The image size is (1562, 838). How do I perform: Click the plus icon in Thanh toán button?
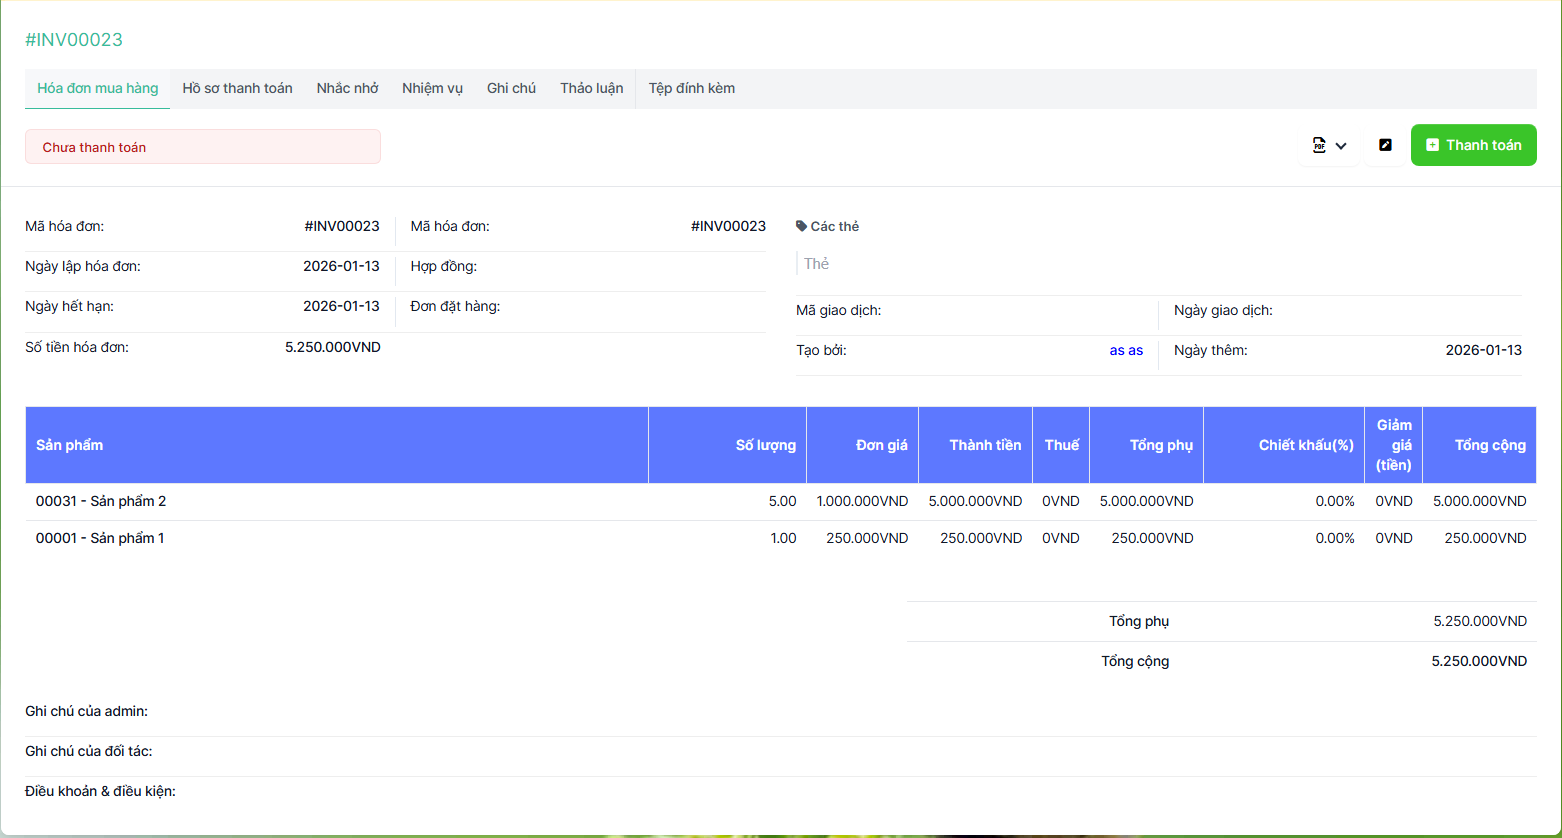[x=1432, y=146]
